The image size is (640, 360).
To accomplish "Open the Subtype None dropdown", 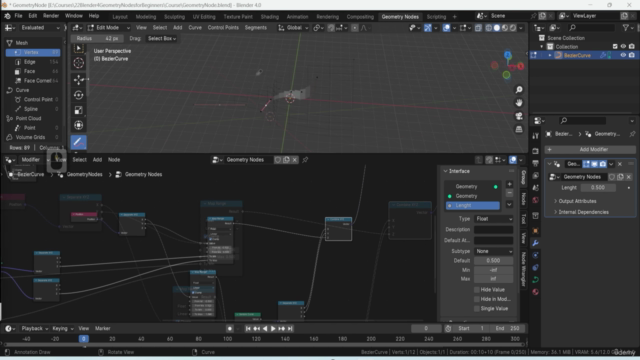I will coord(493,251).
